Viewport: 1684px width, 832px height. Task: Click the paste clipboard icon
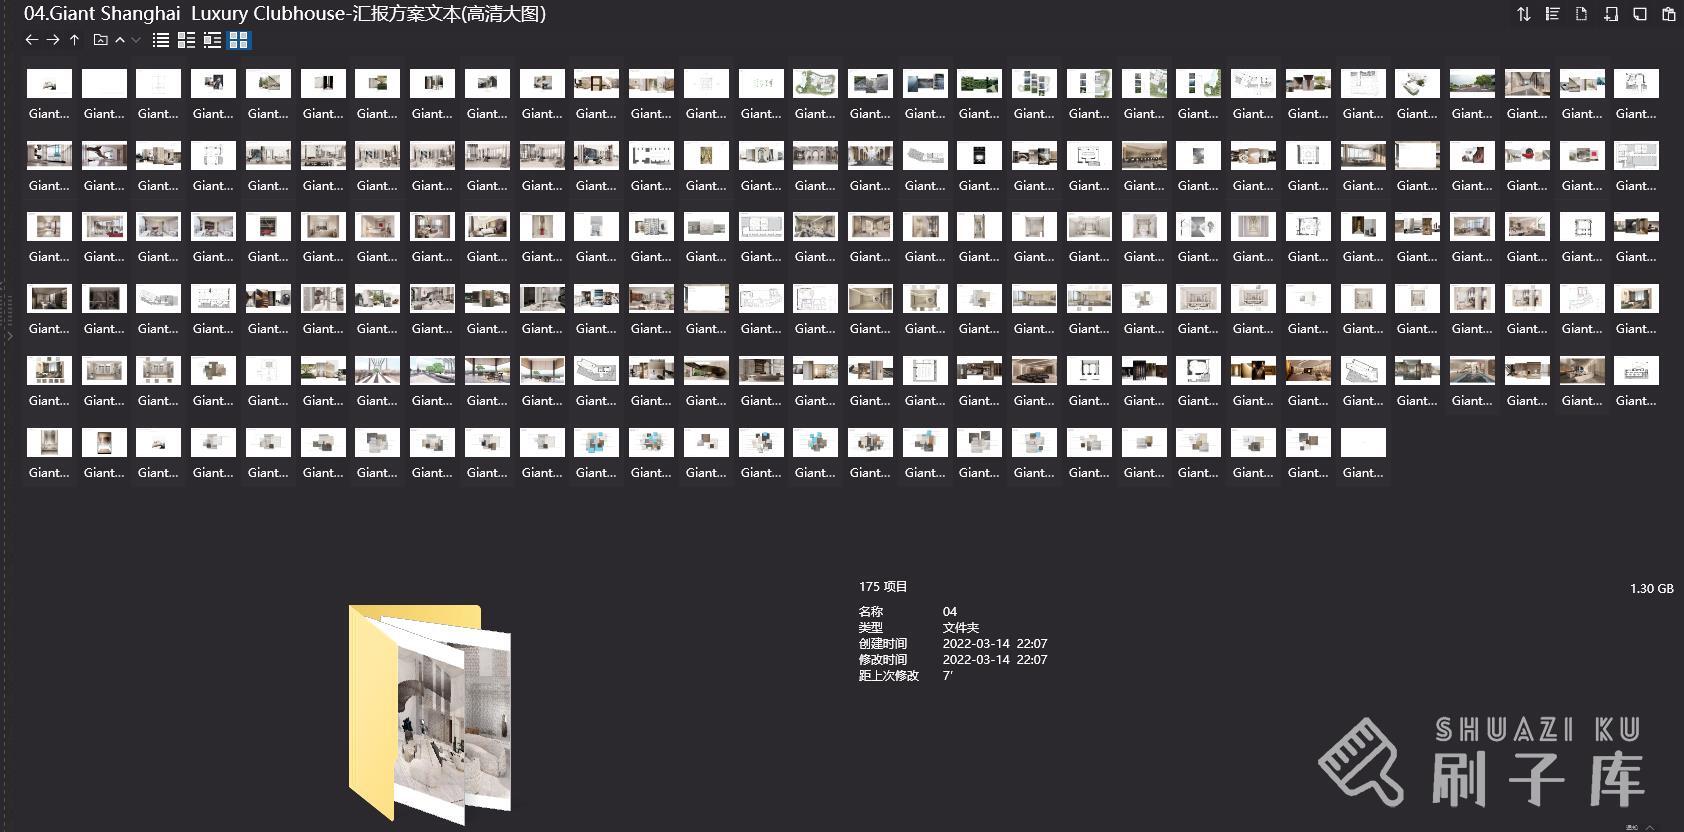(x=1668, y=14)
